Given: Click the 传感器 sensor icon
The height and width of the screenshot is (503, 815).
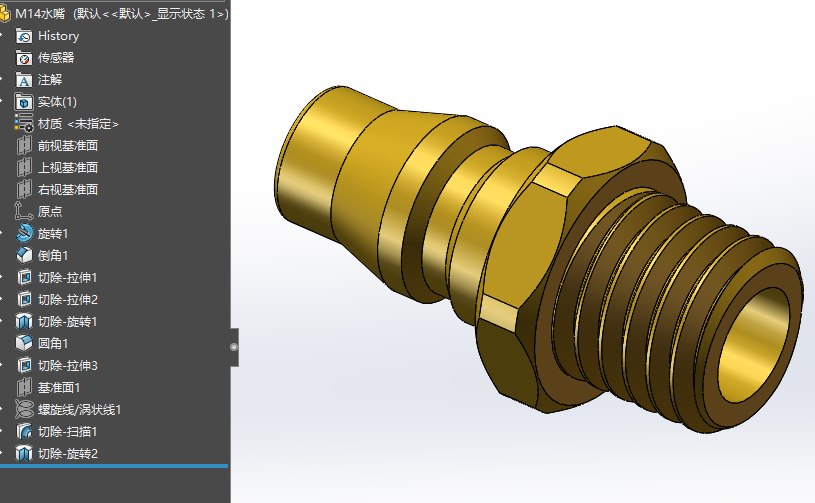Looking at the screenshot, I should [x=24, y=58].
